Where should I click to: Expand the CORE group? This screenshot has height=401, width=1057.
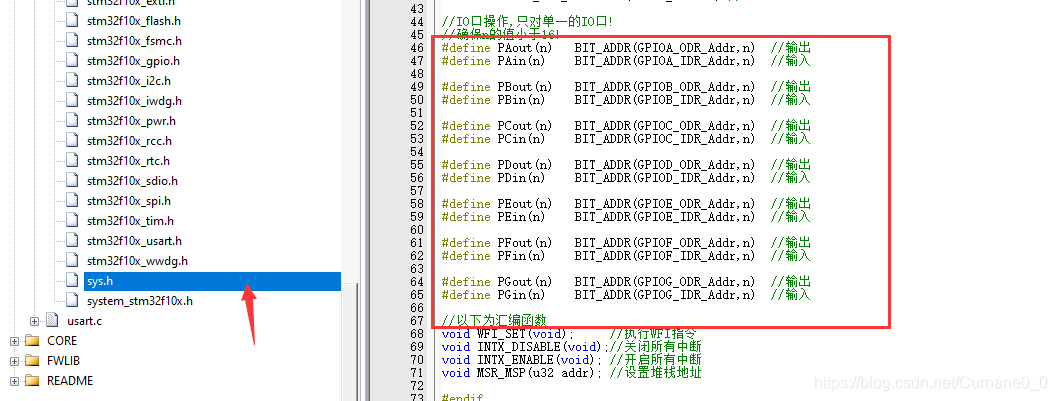click(14, 341)
